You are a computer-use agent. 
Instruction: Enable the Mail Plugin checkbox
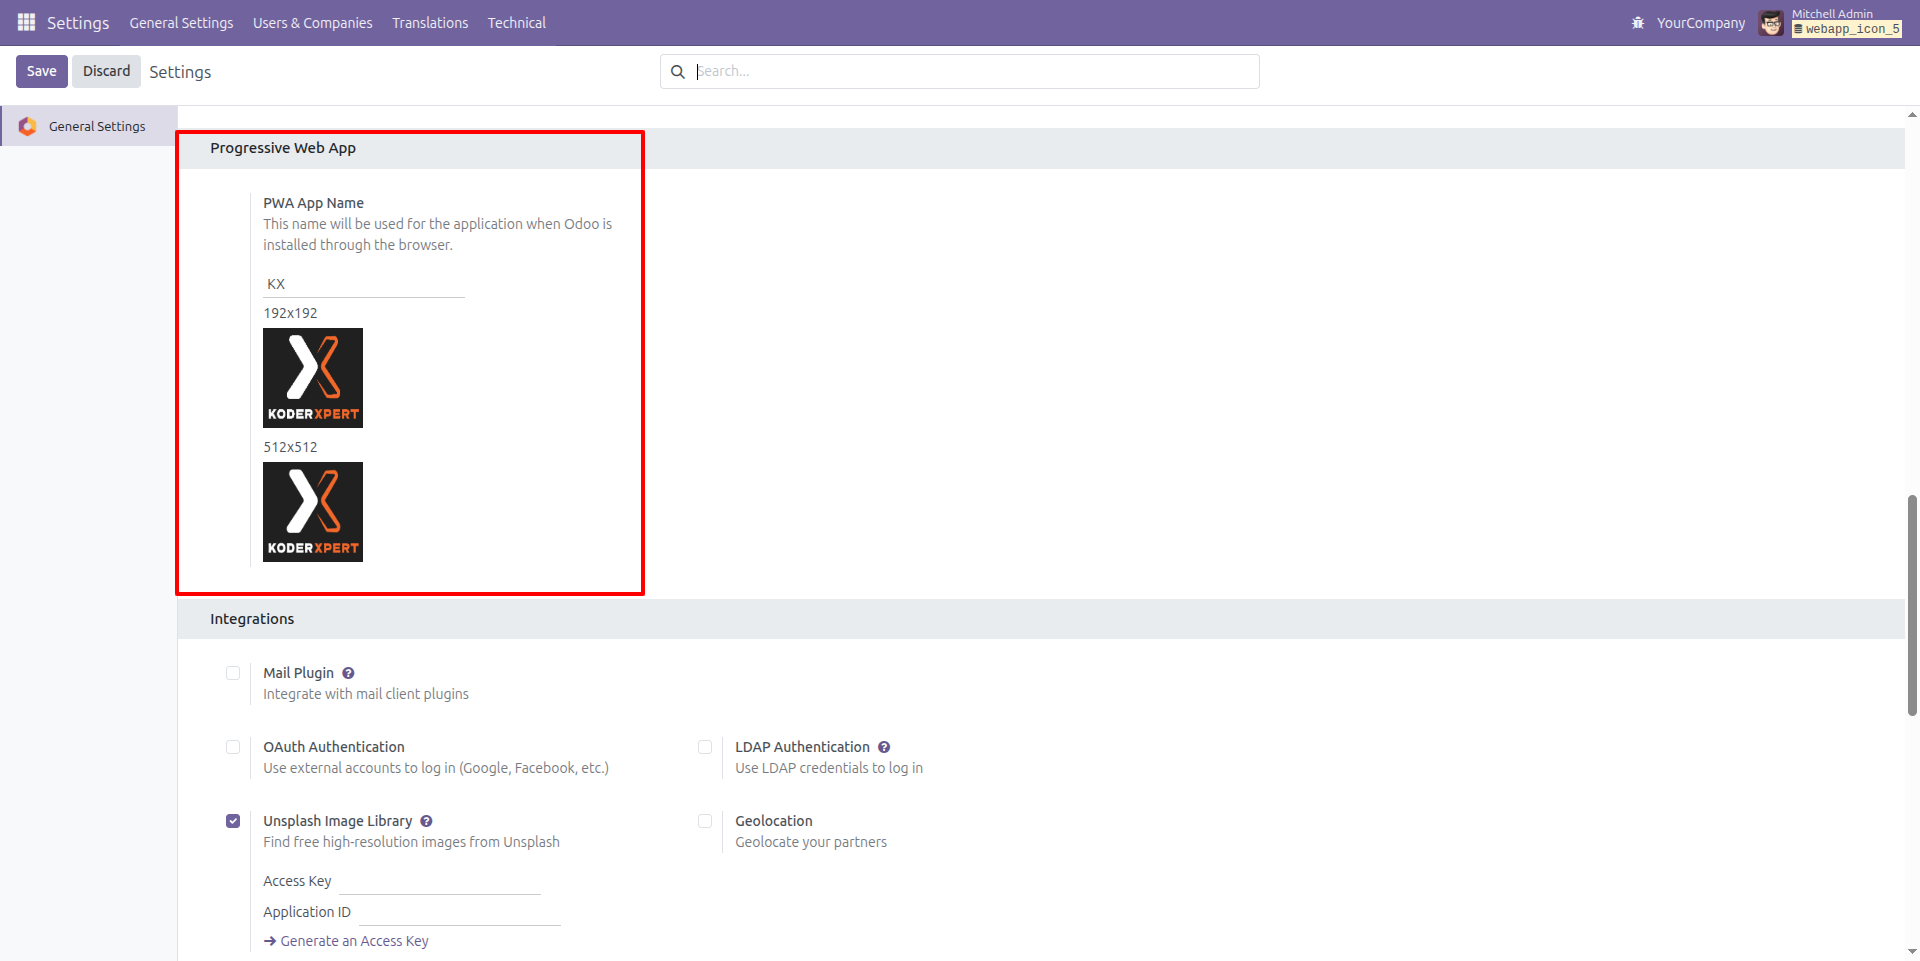point(233,673)
